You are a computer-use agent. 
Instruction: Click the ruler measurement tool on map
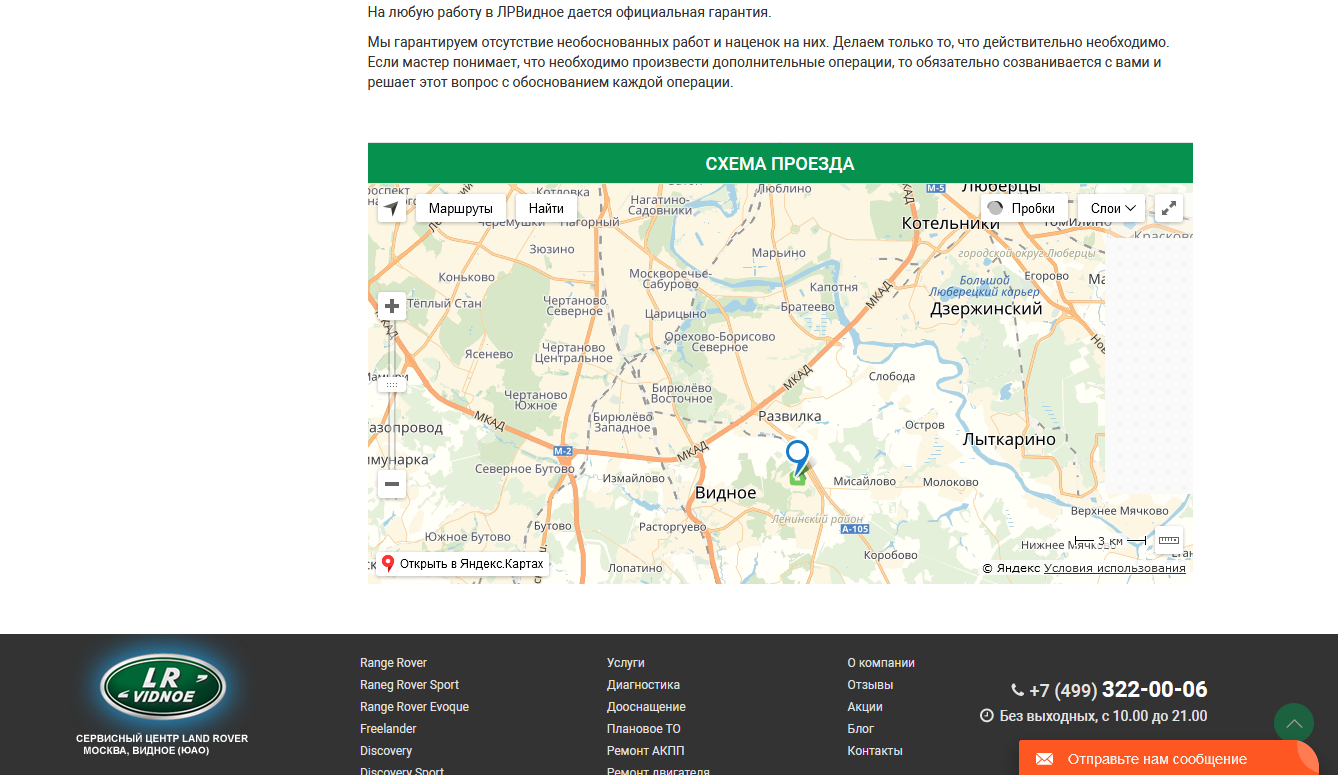click(1169, 540)
